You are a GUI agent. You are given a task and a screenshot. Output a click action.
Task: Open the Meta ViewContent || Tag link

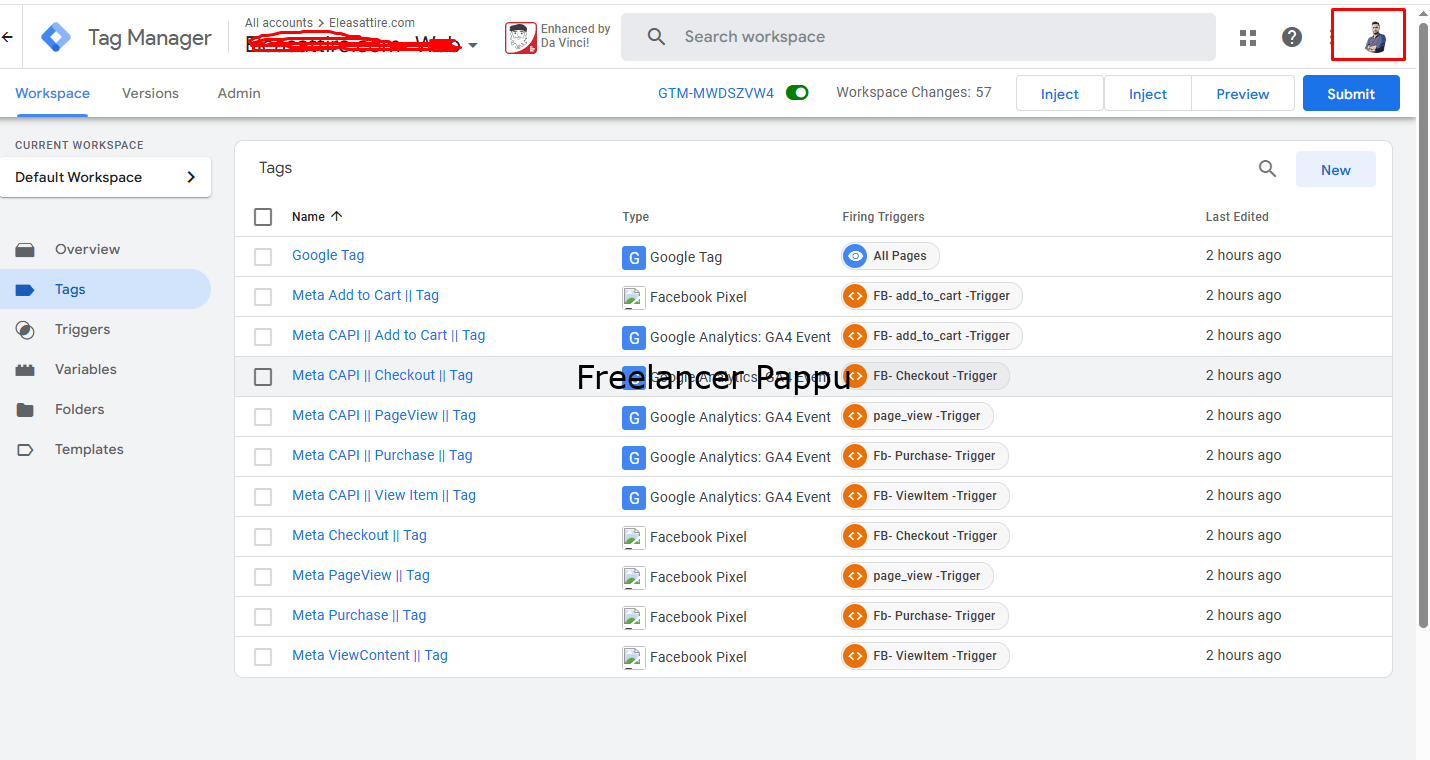[x=370, y=655]
